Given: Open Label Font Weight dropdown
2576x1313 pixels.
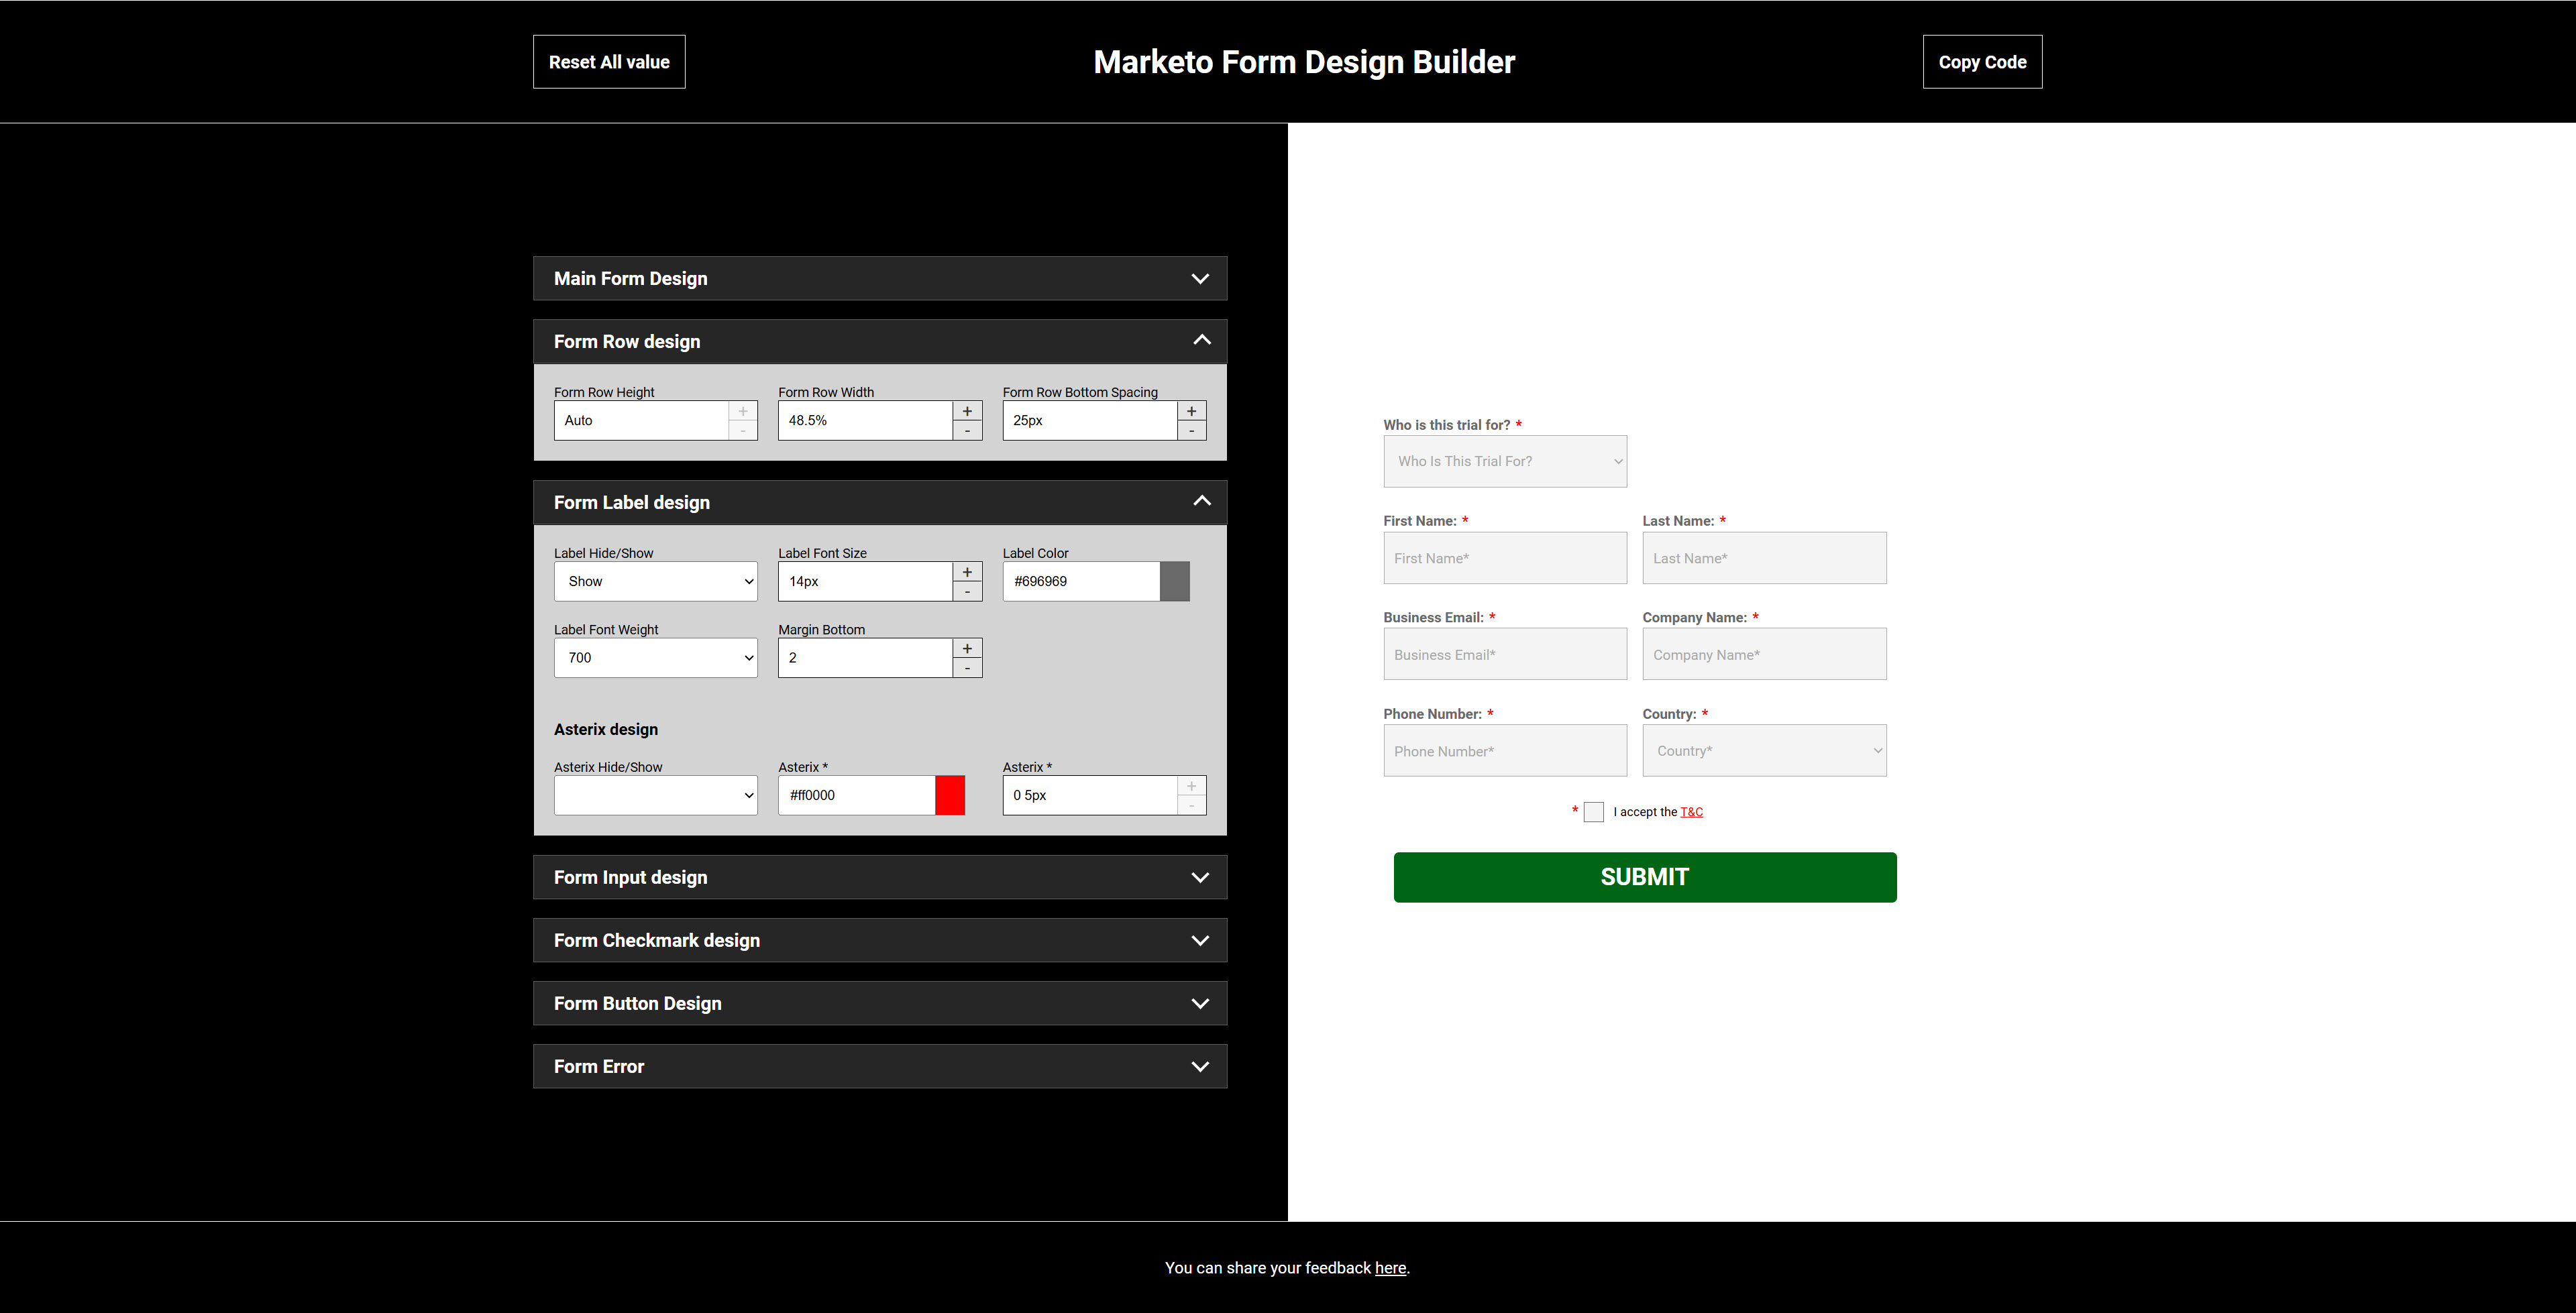Looking at the screenshot, I should tap(655, 657).
